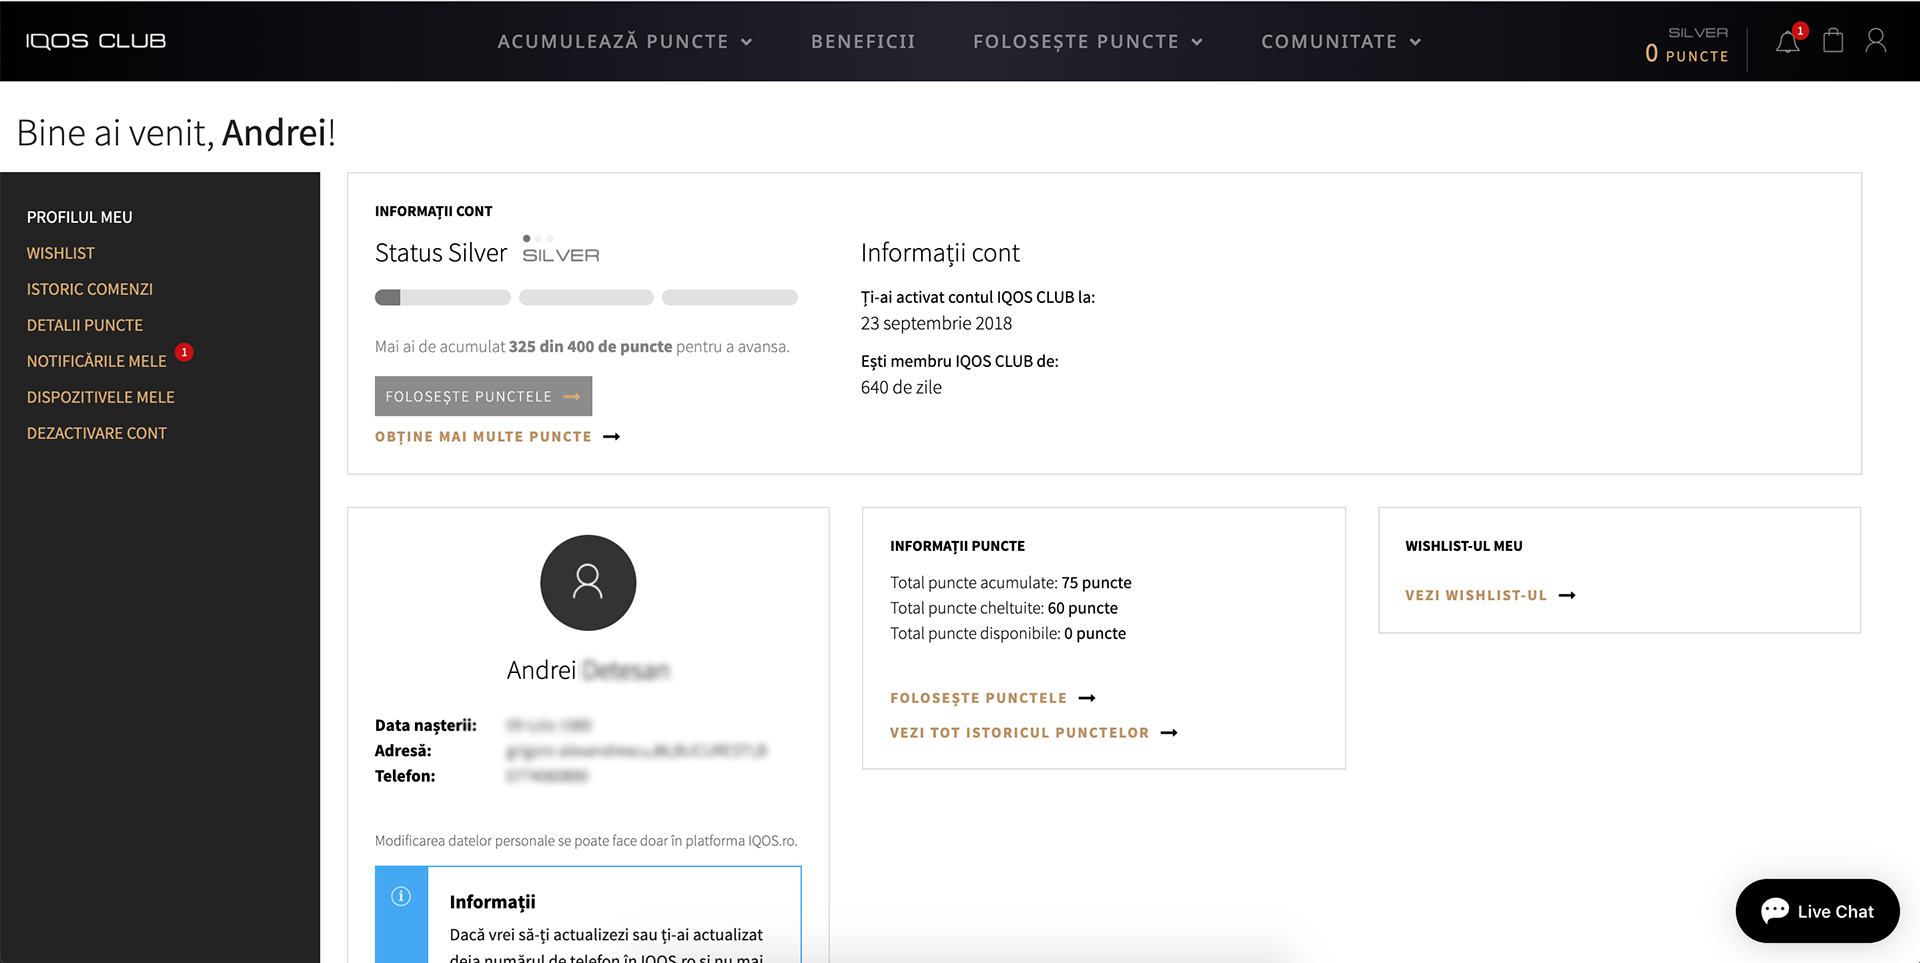Click the 'Adresă:' label

[403, 750]
